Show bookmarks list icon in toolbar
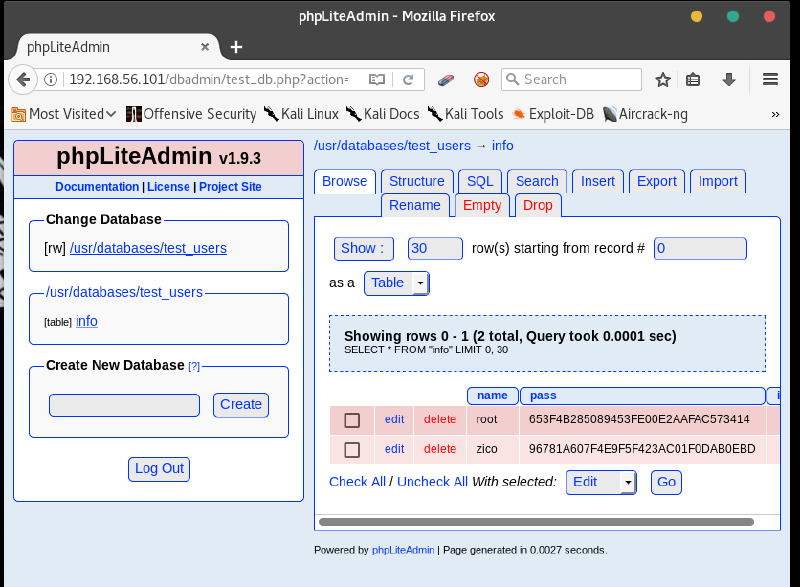Screen dimensions: 800x587 693,80
